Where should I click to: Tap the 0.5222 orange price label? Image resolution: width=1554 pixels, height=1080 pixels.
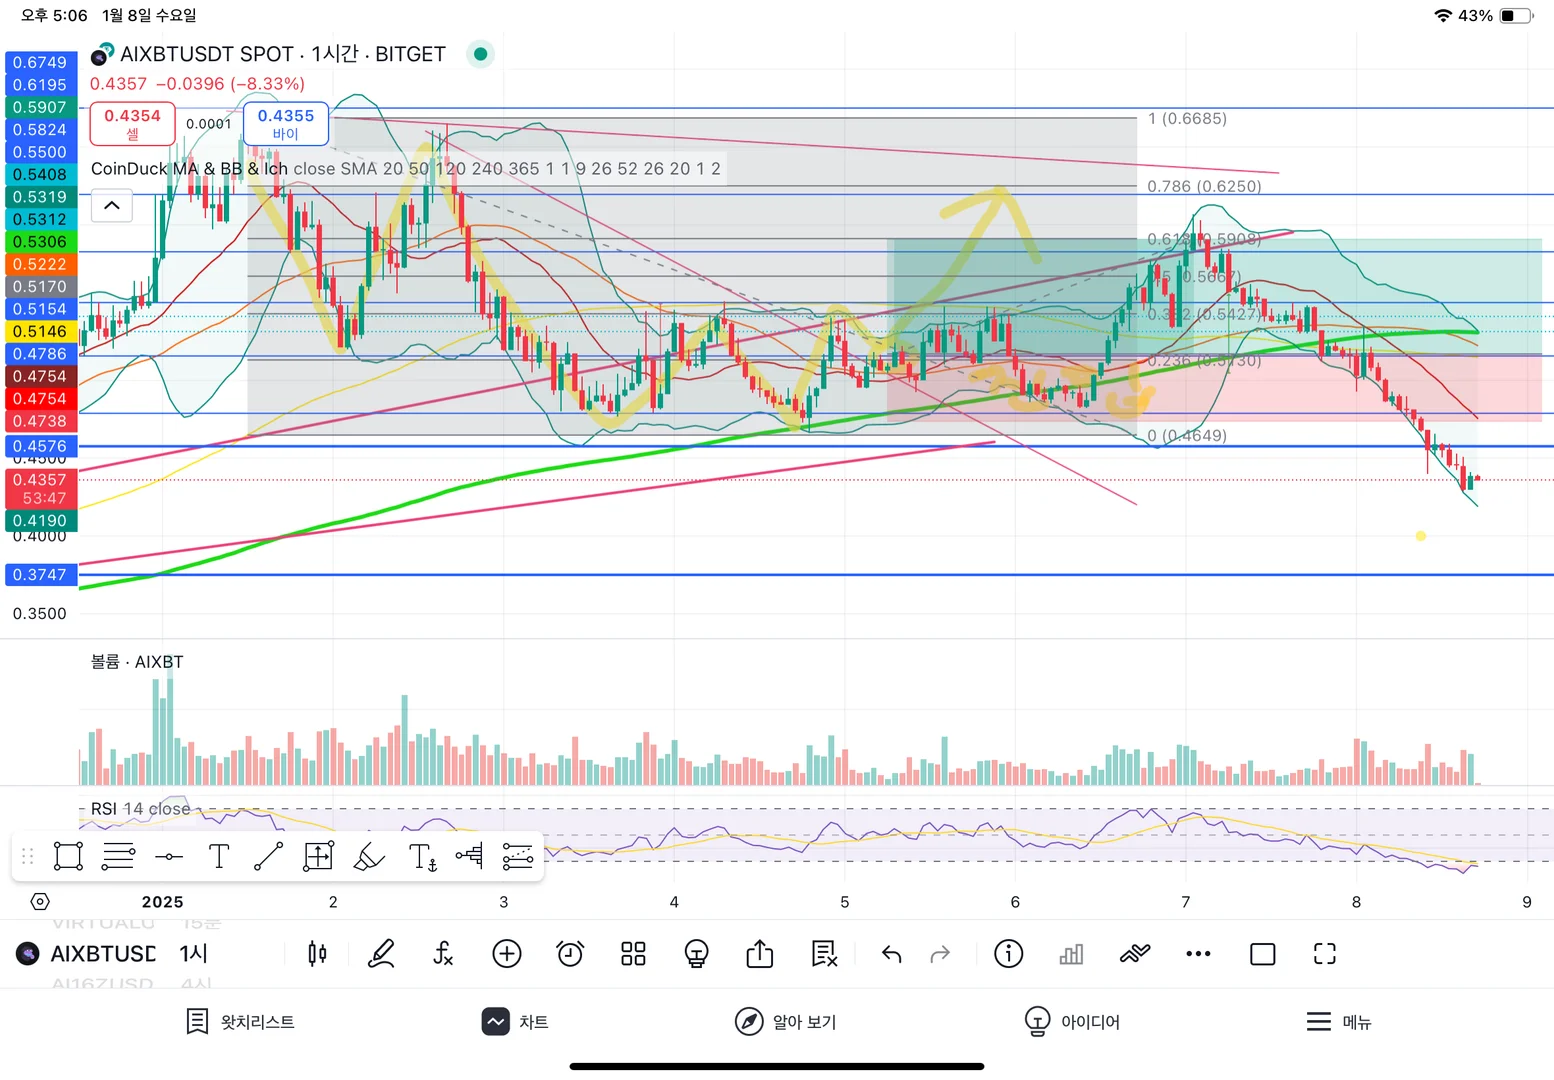click(41, 264)
